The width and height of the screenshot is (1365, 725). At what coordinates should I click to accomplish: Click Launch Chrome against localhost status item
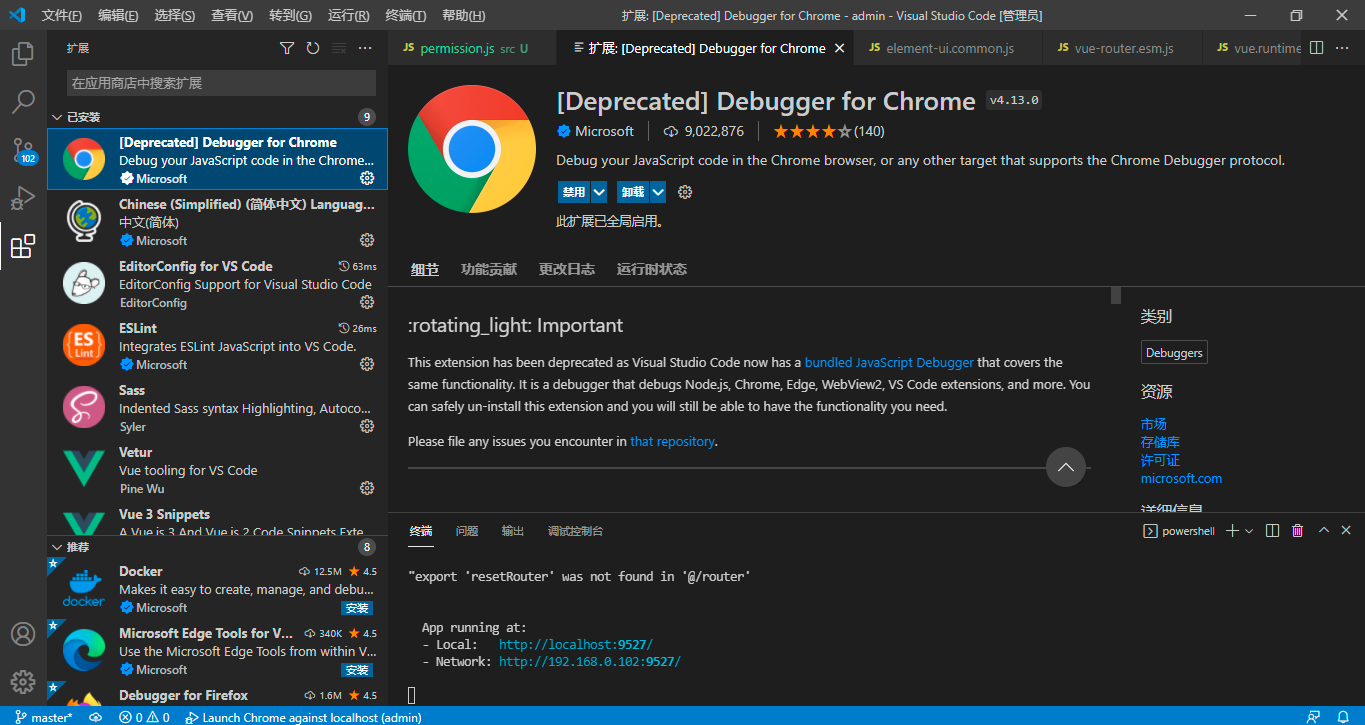point(303,717)
